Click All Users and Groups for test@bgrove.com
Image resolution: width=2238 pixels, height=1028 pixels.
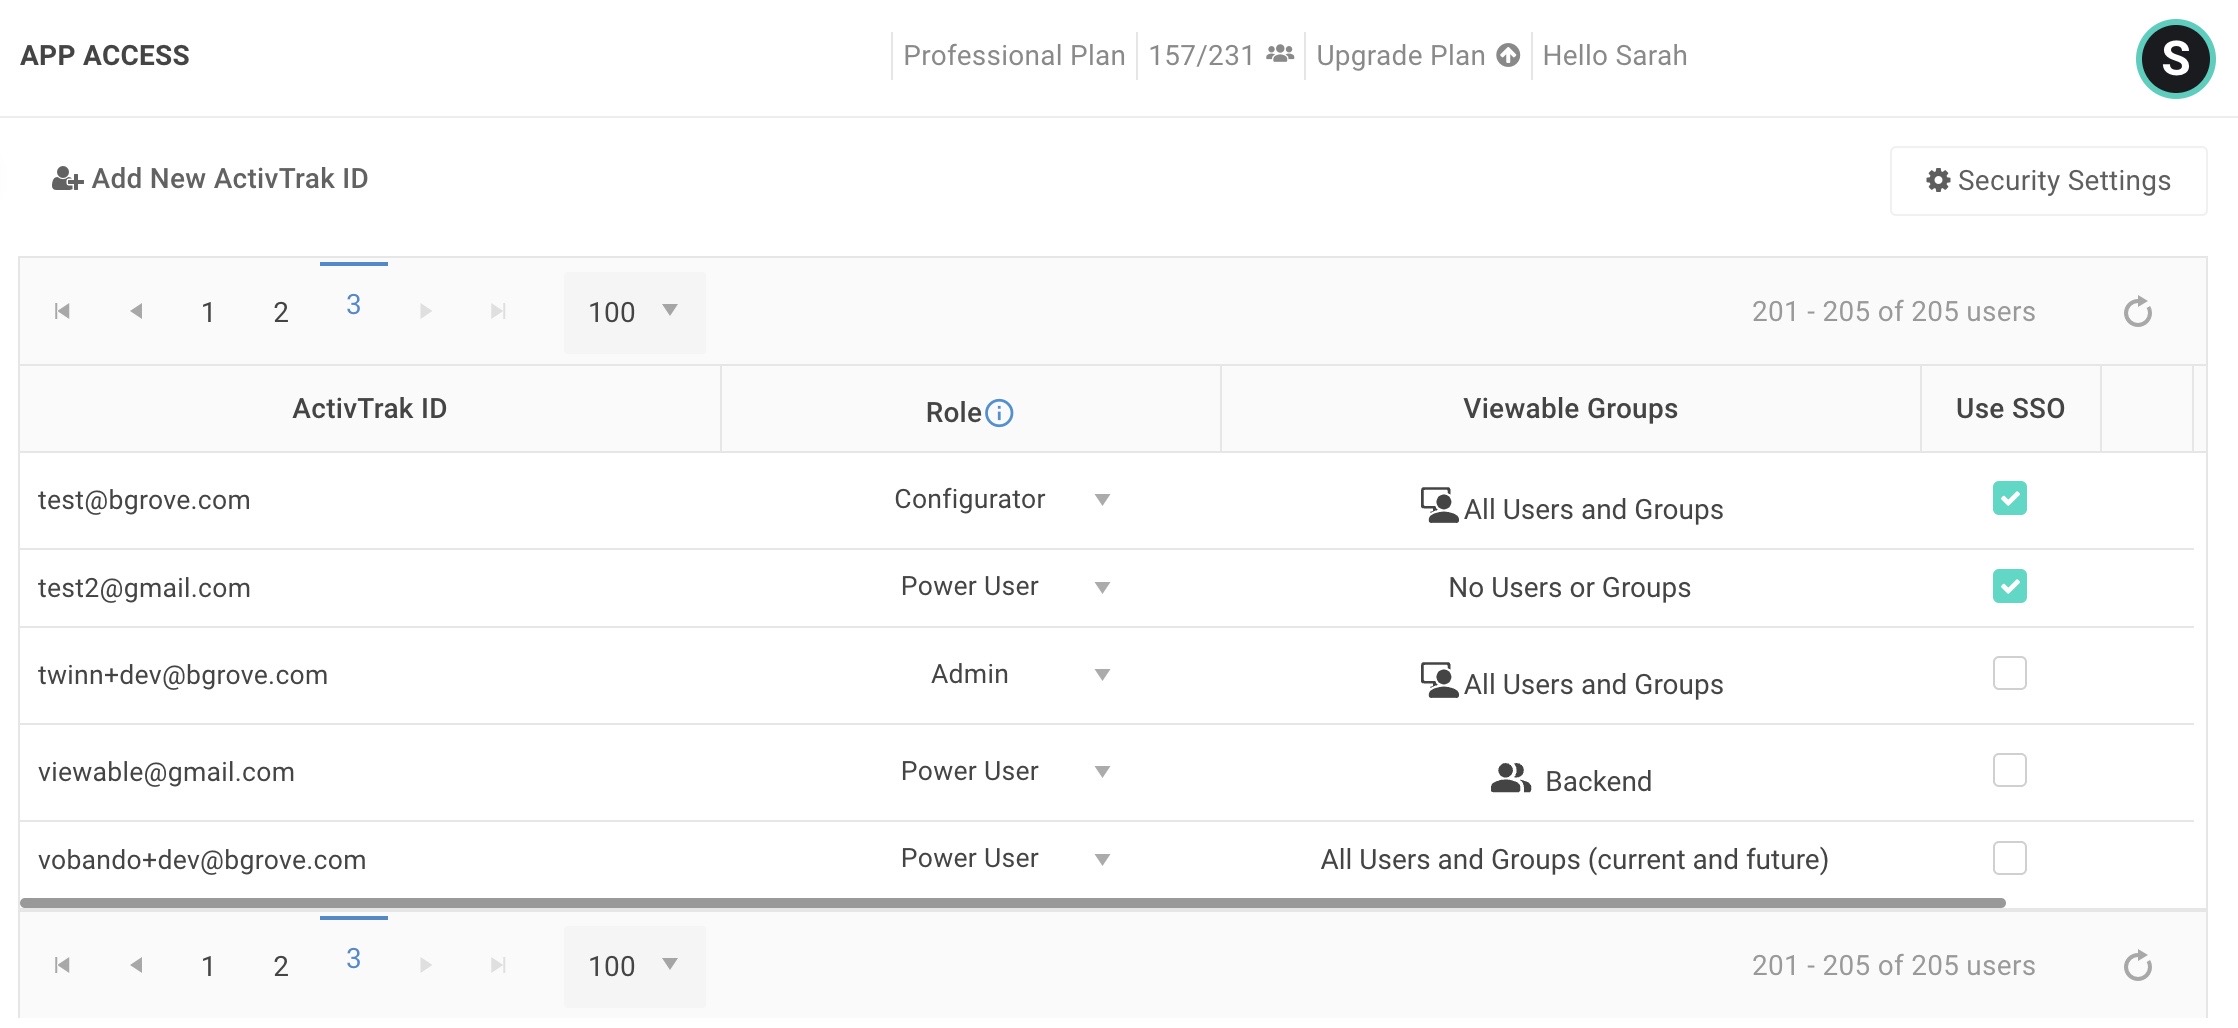[1593, 509]
